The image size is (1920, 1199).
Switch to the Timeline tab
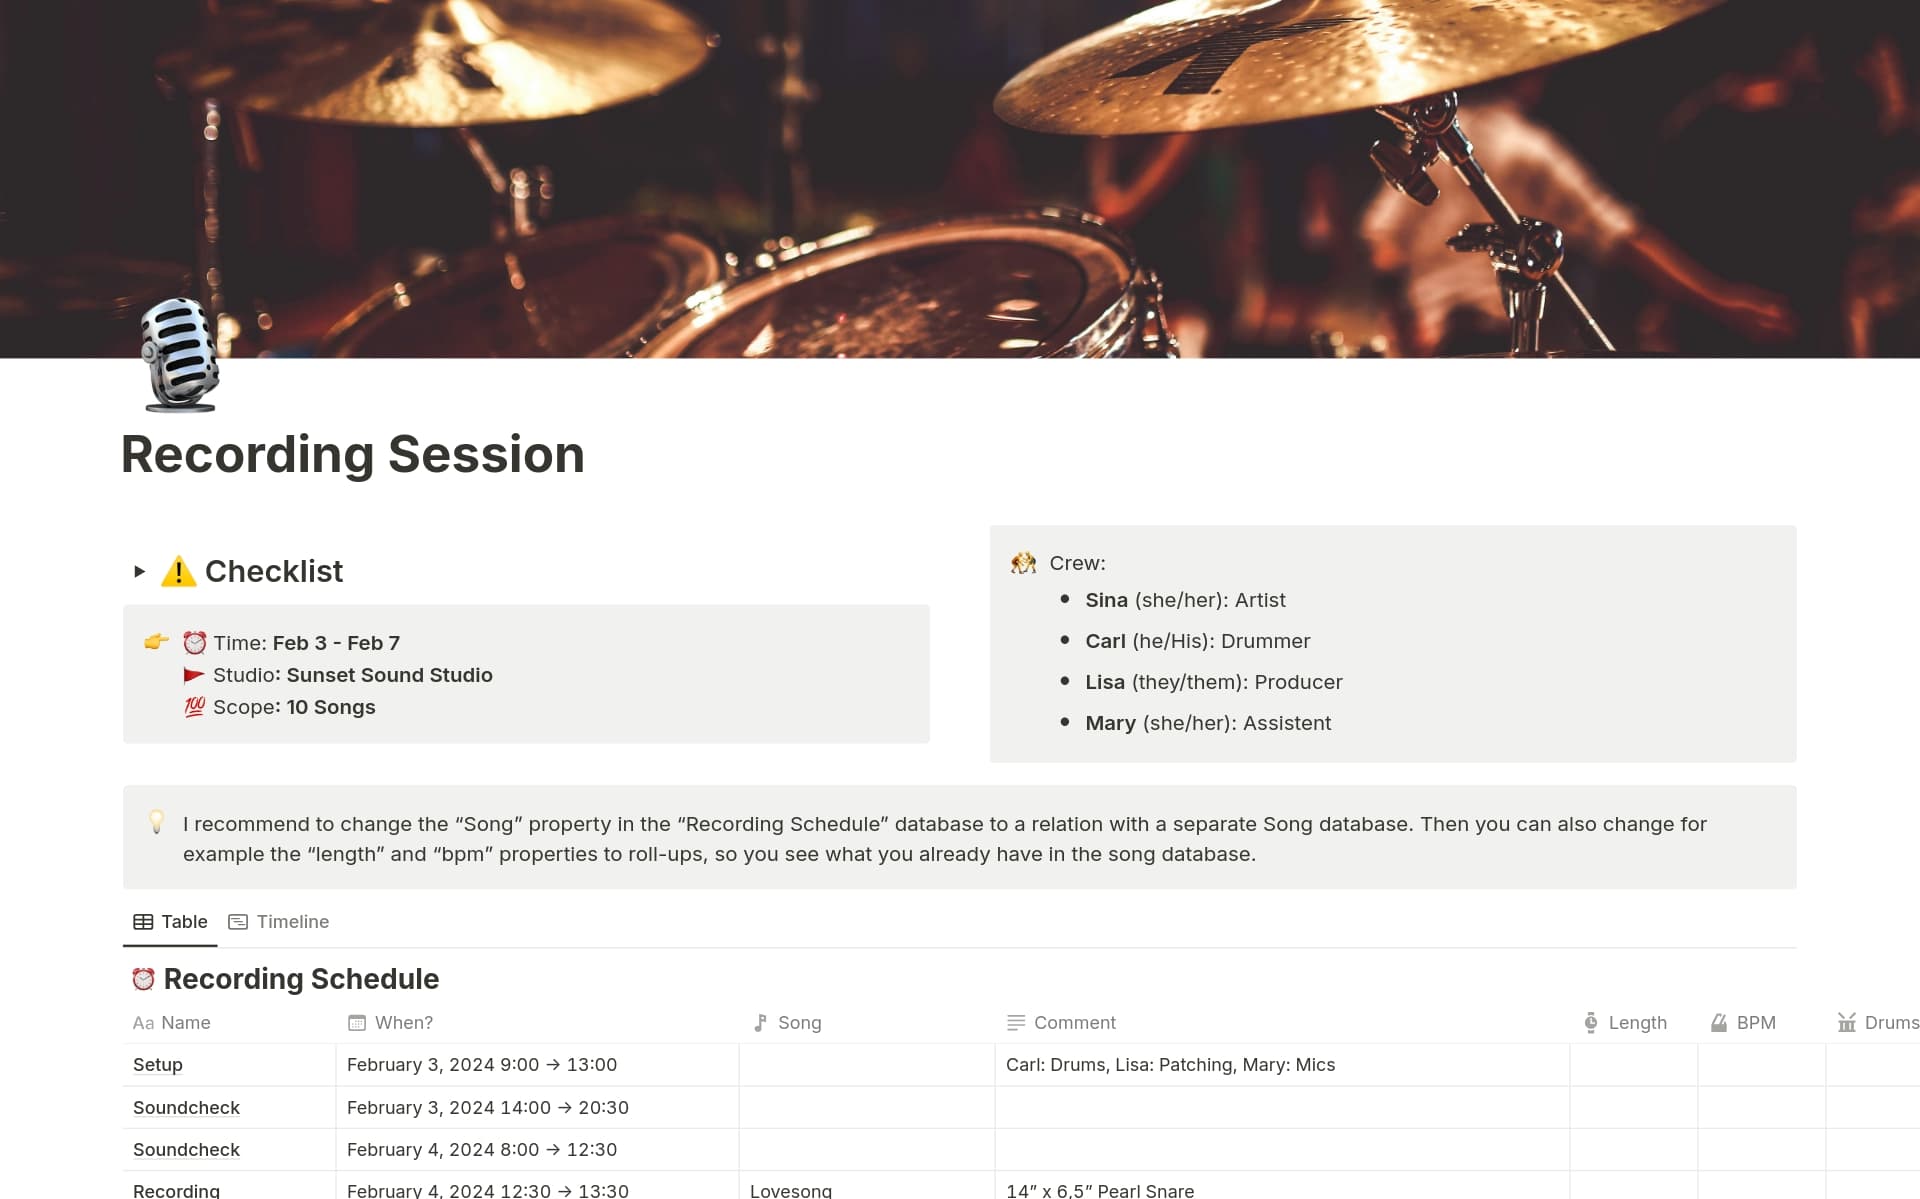click(292, 921)
